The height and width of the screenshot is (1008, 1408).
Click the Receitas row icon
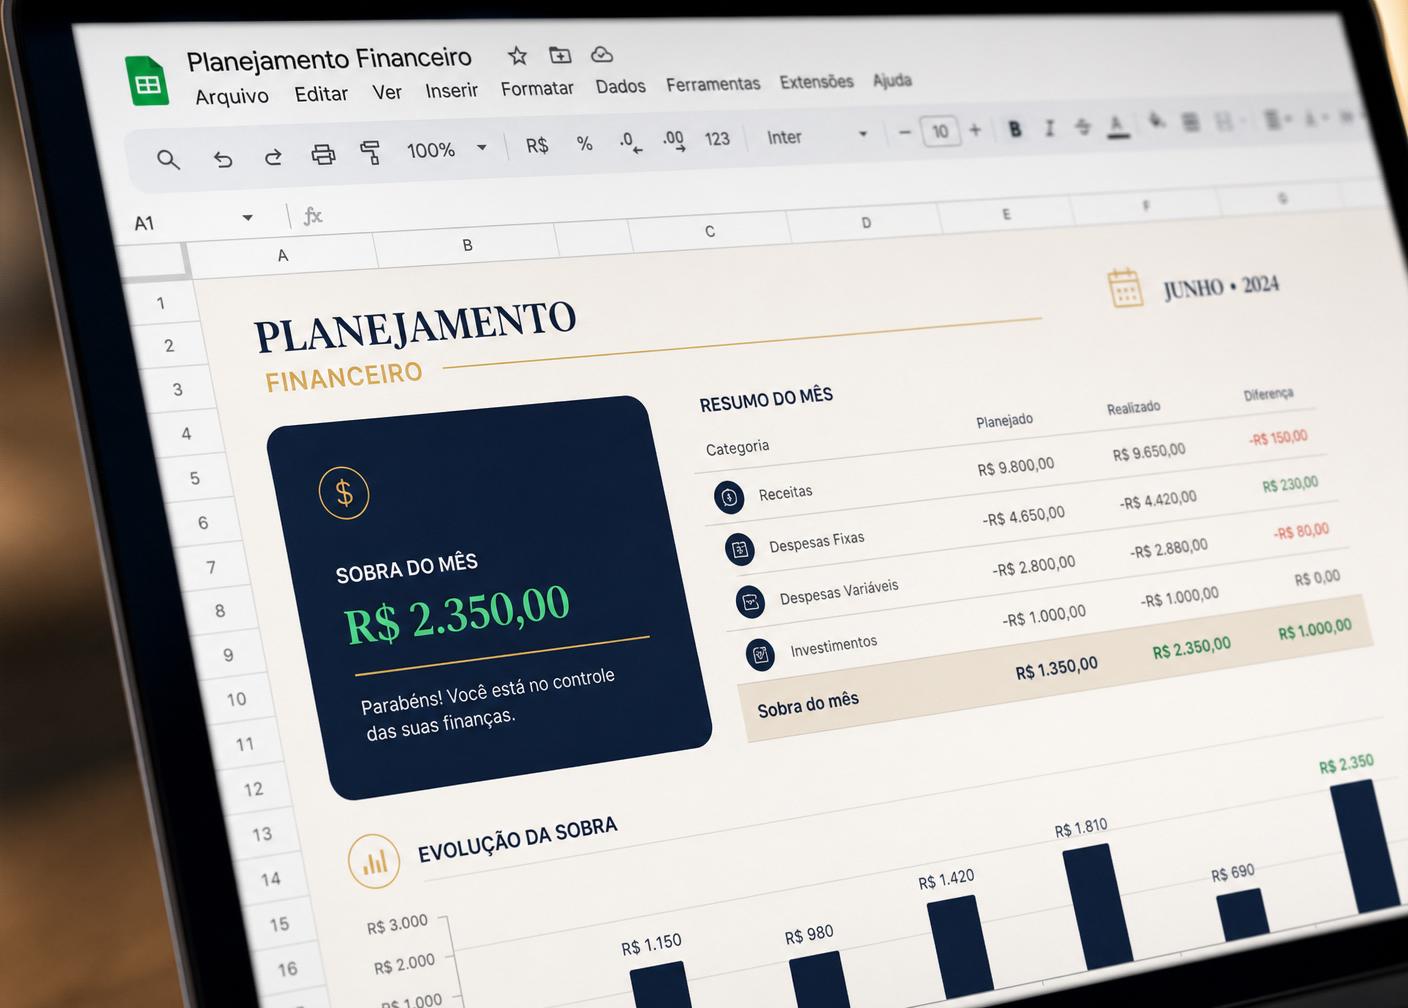tap(729, 497)
